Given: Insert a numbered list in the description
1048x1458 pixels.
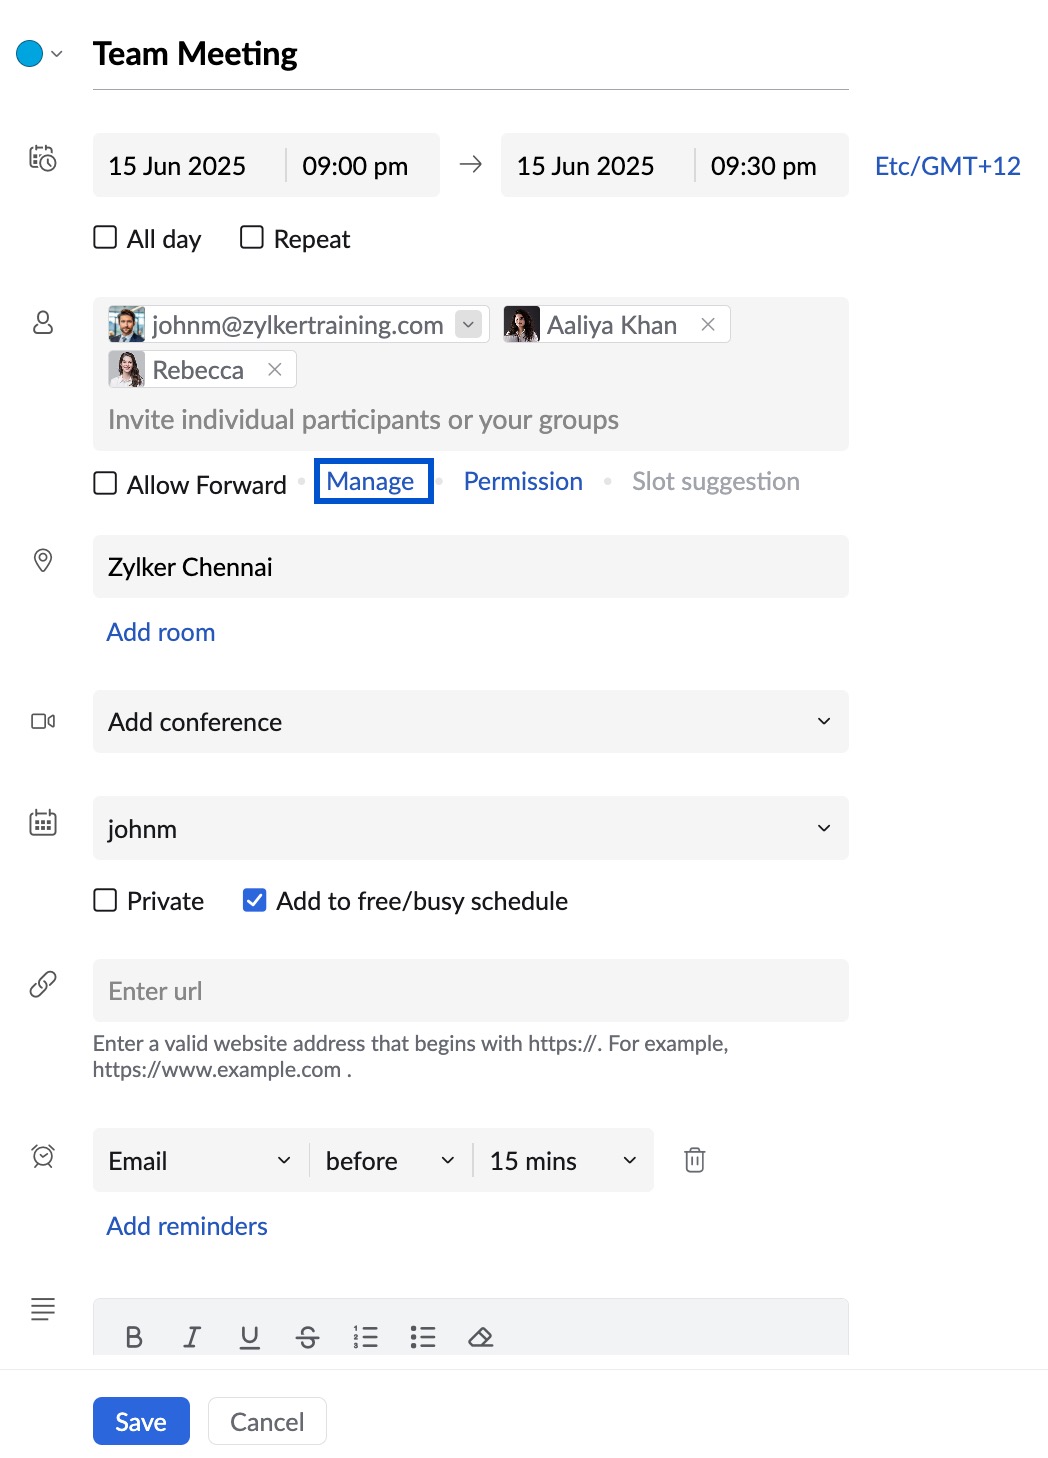Looking at the screenshot, I should pyautogui.click(x=365, y=1337).
